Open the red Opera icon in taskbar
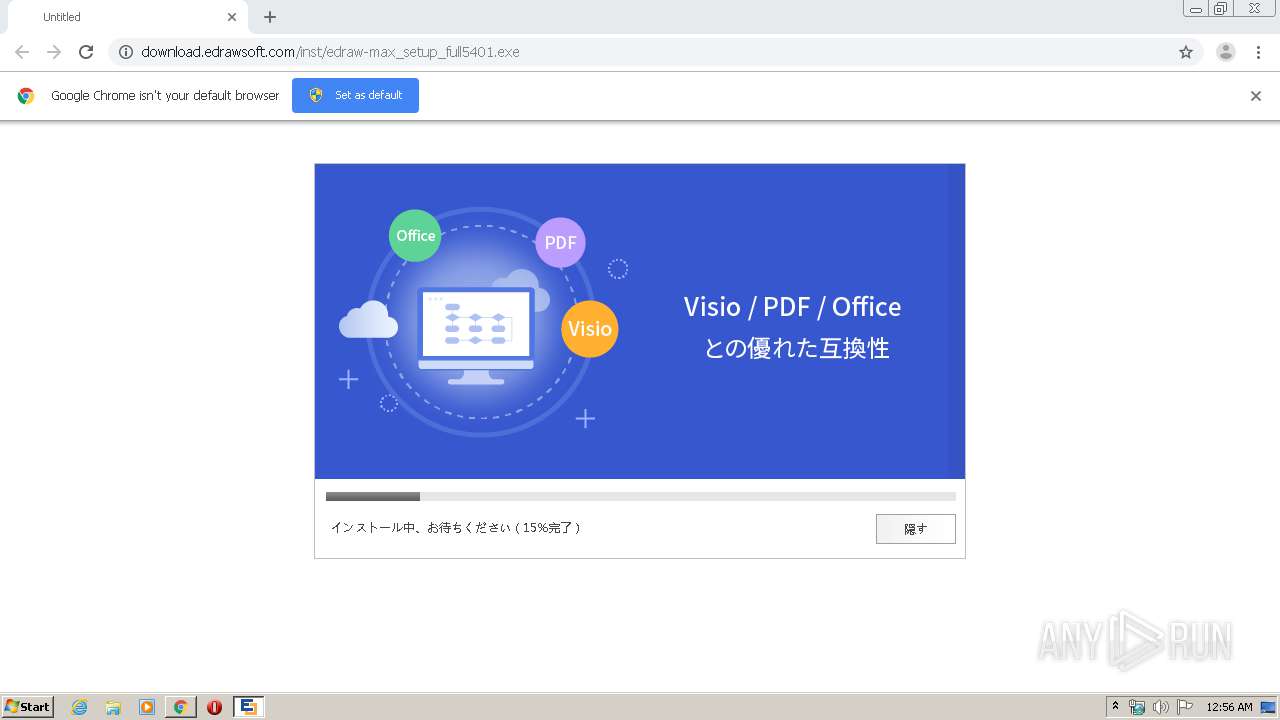 pyautogui.click(x=214, y=707)
